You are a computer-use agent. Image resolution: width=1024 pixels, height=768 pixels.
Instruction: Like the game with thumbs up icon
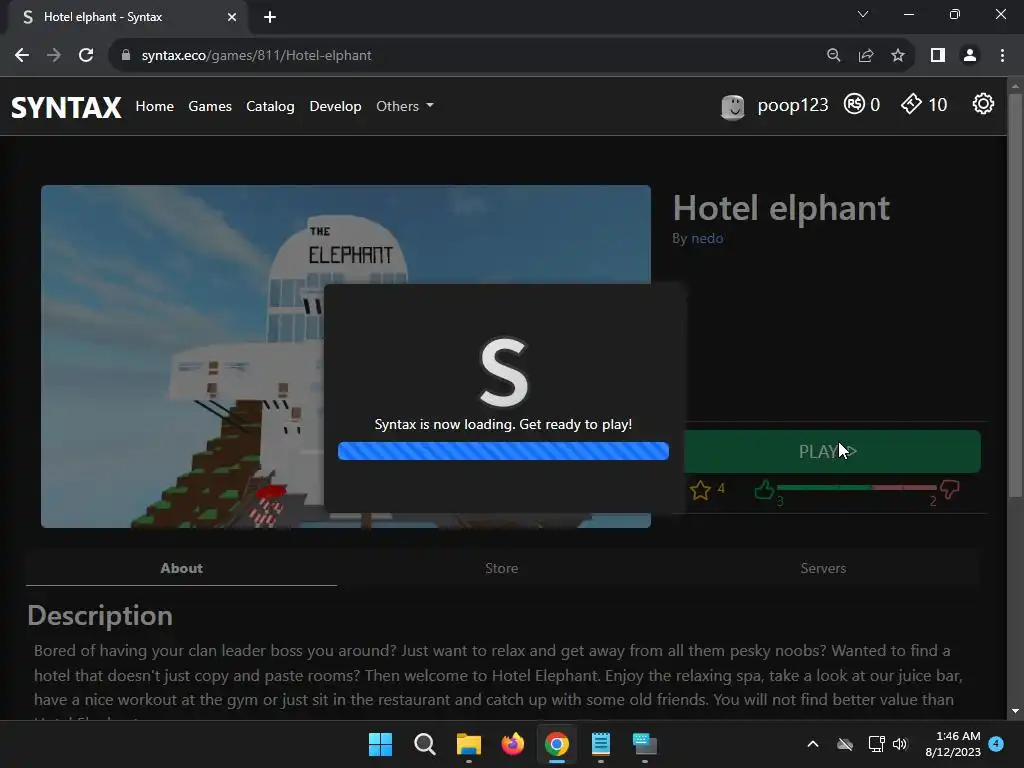coord(763,489)
